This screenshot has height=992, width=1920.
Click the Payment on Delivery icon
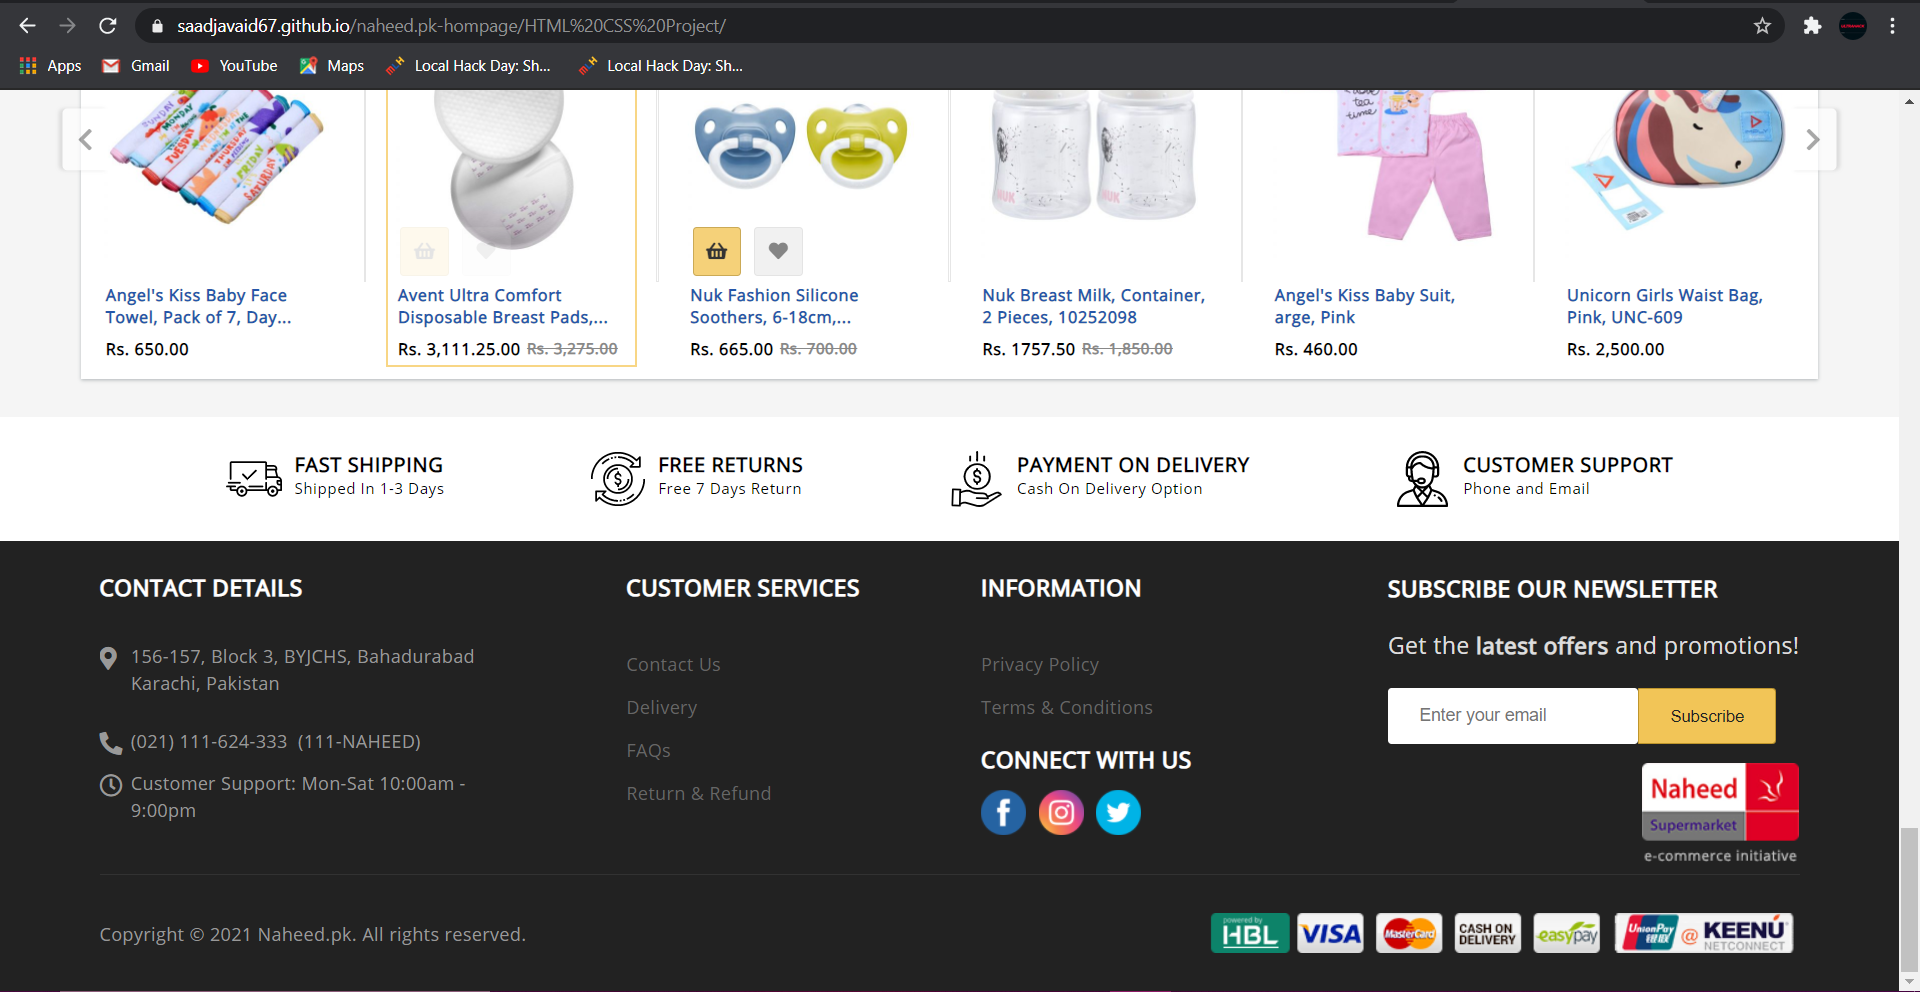tap(976, 479)
